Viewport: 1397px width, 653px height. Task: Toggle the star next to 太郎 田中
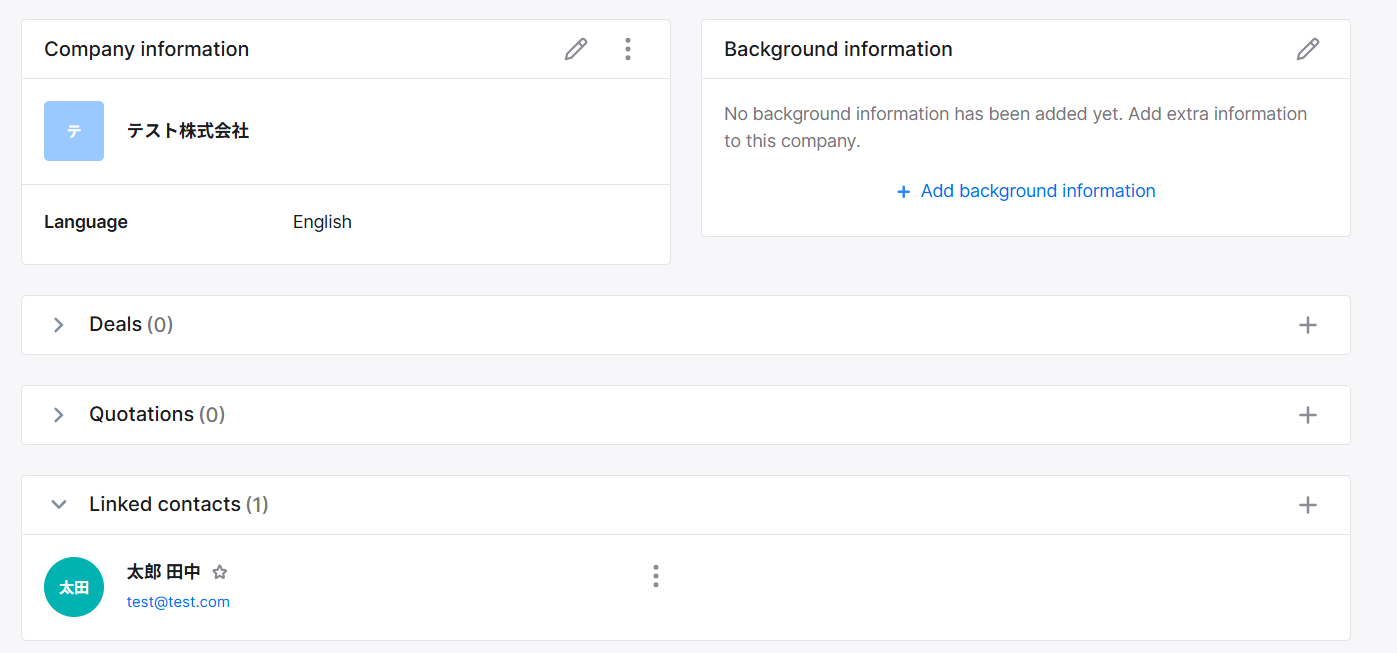point(220,573)
